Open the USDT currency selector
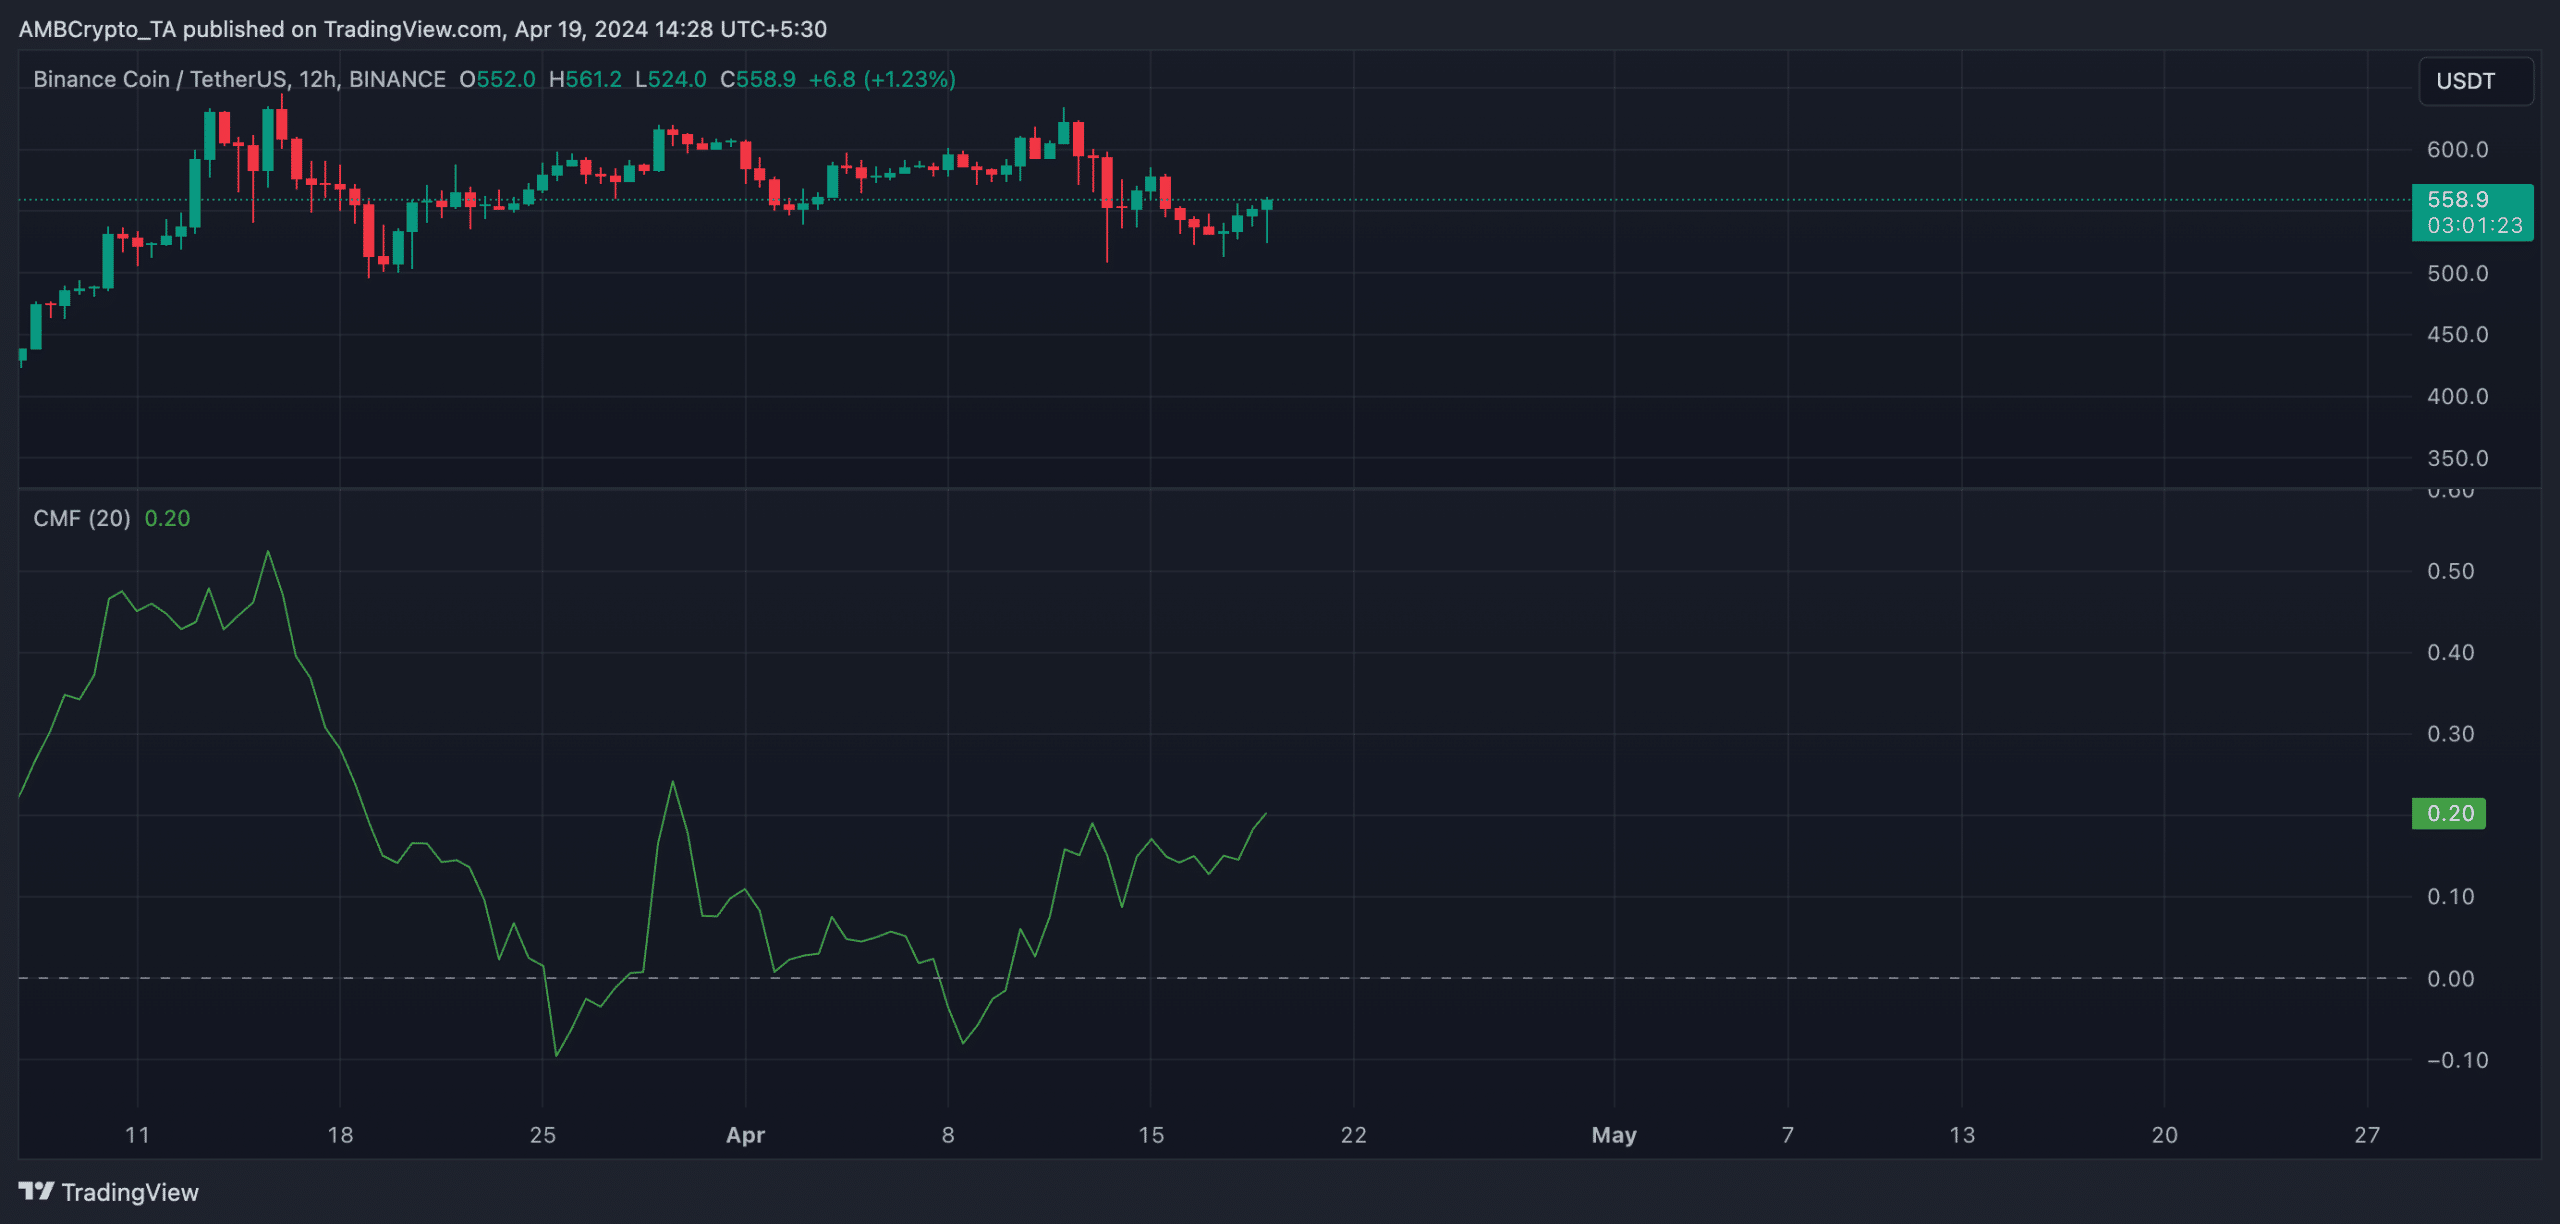 tap(2475, 81)
